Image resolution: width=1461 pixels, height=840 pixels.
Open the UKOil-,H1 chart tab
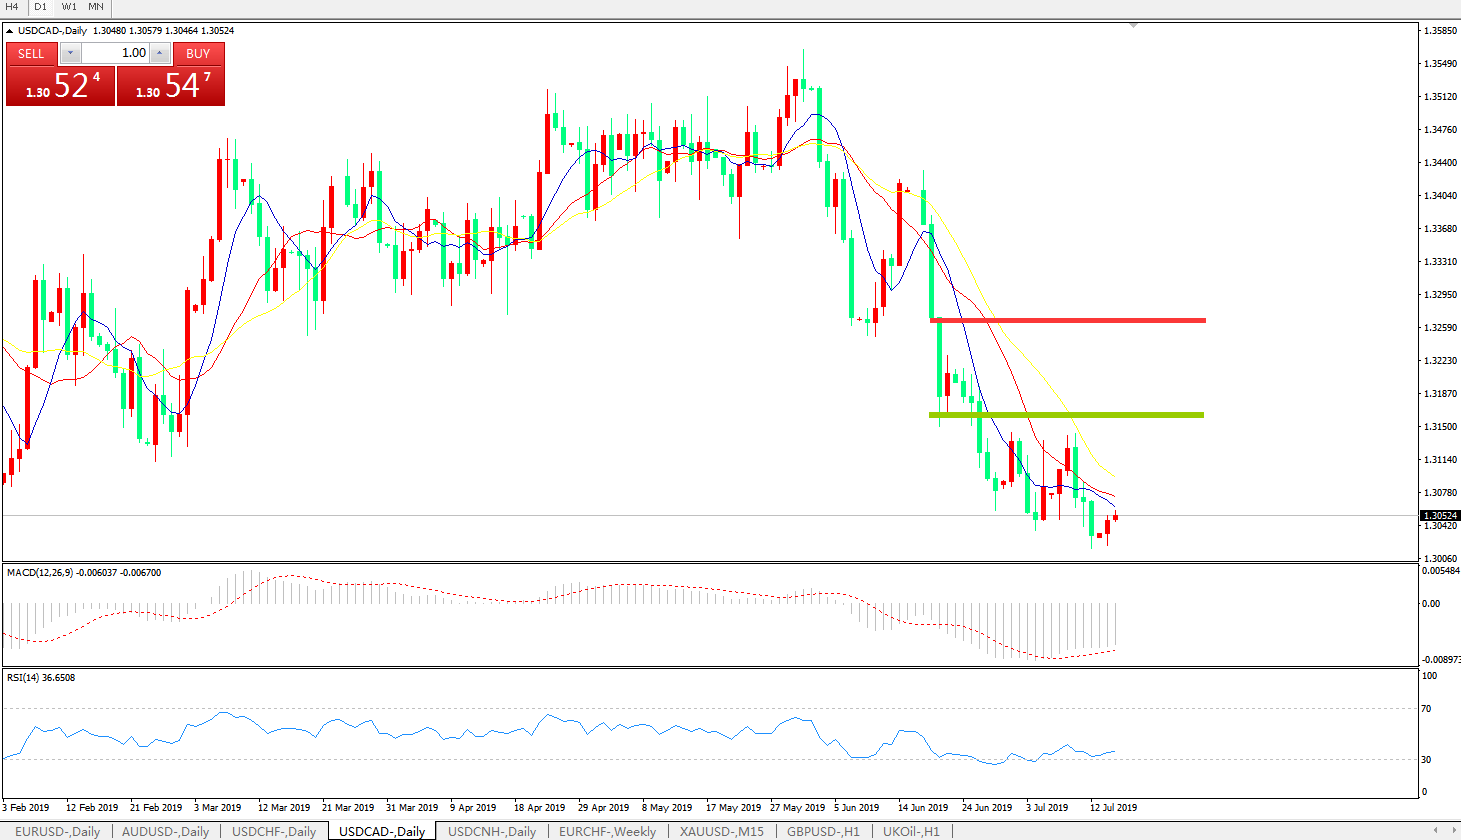coord(910,831)
